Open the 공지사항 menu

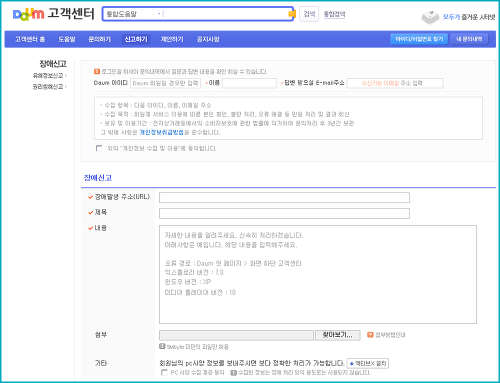208,39
